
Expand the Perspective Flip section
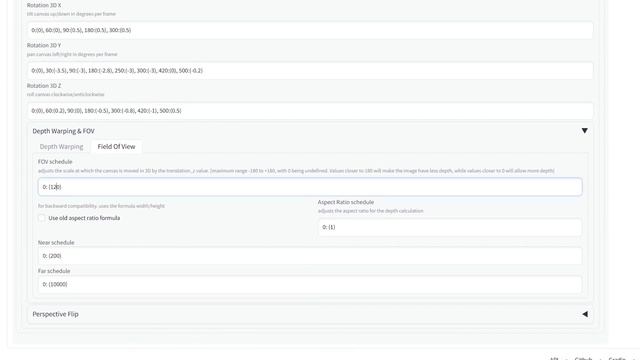(x=584, y=314)
